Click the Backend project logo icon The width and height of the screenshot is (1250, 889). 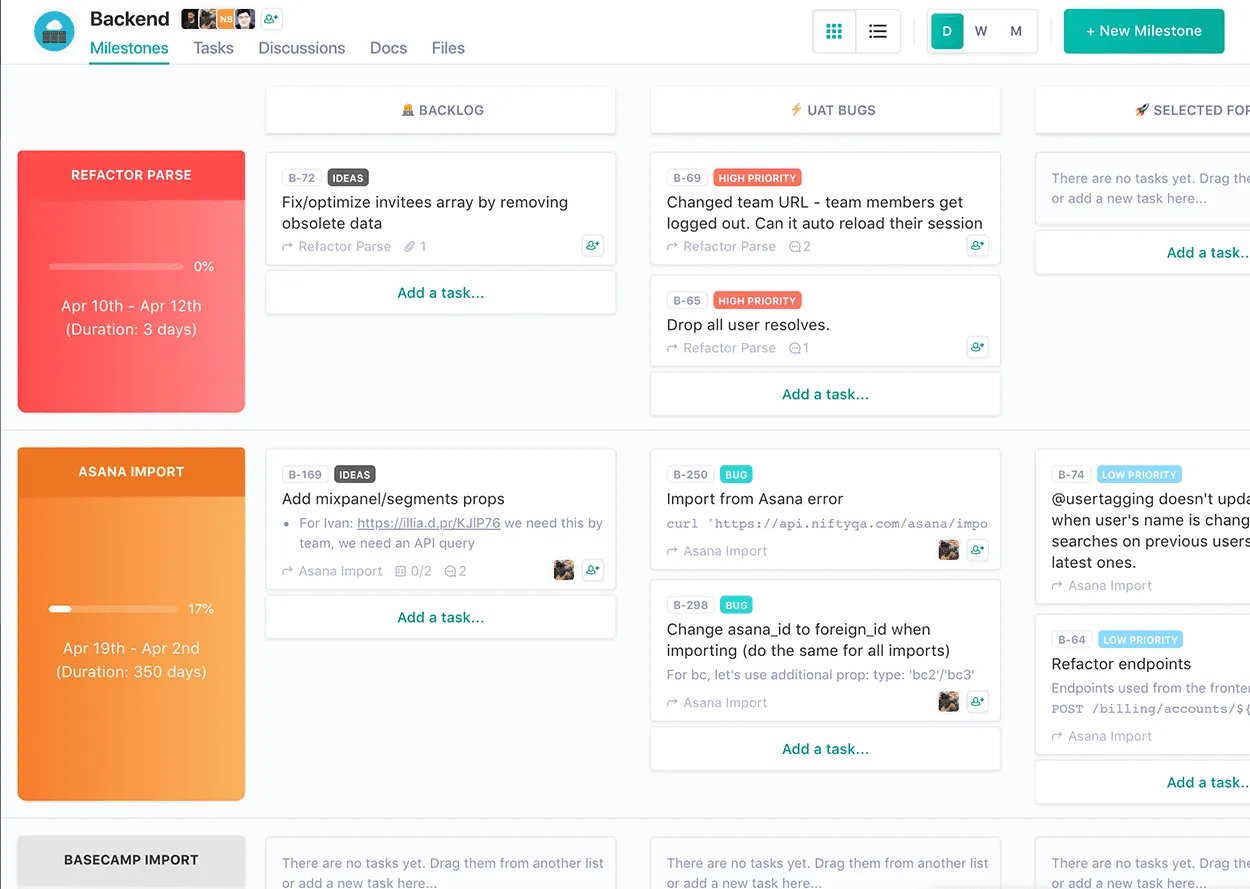click(53, 31)
